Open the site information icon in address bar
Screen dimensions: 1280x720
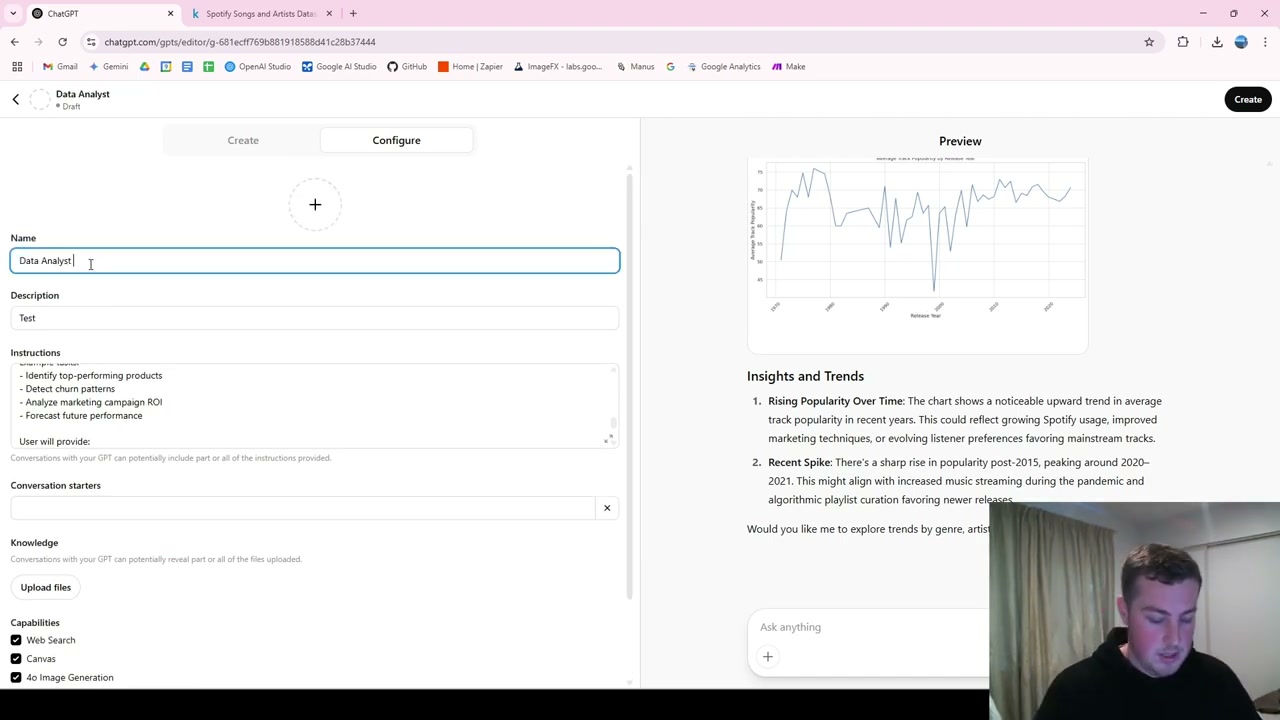91,42
